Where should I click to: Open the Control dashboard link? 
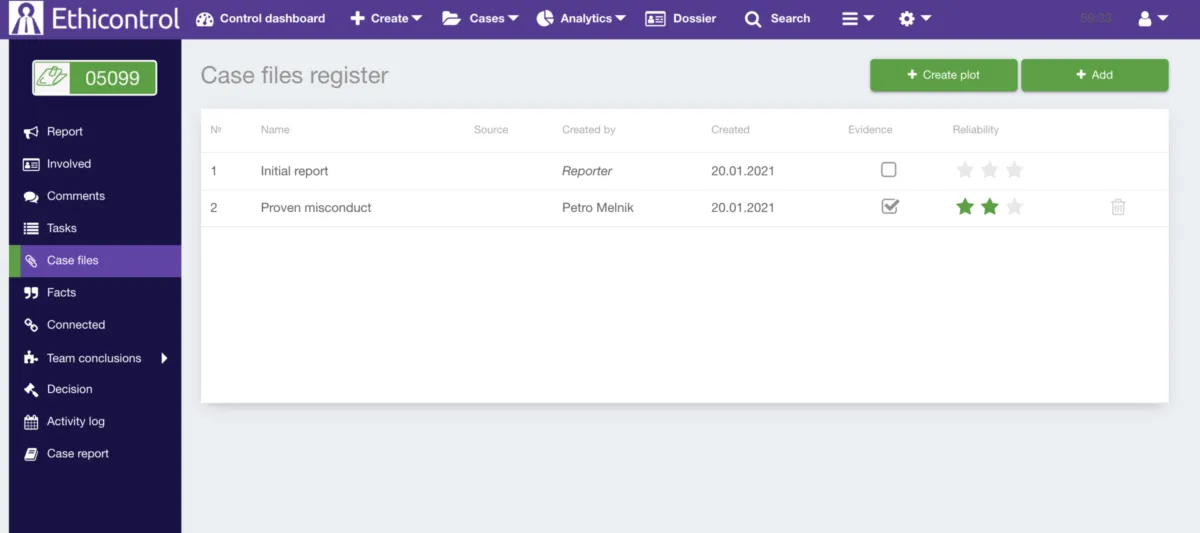(x=272, y=19)
